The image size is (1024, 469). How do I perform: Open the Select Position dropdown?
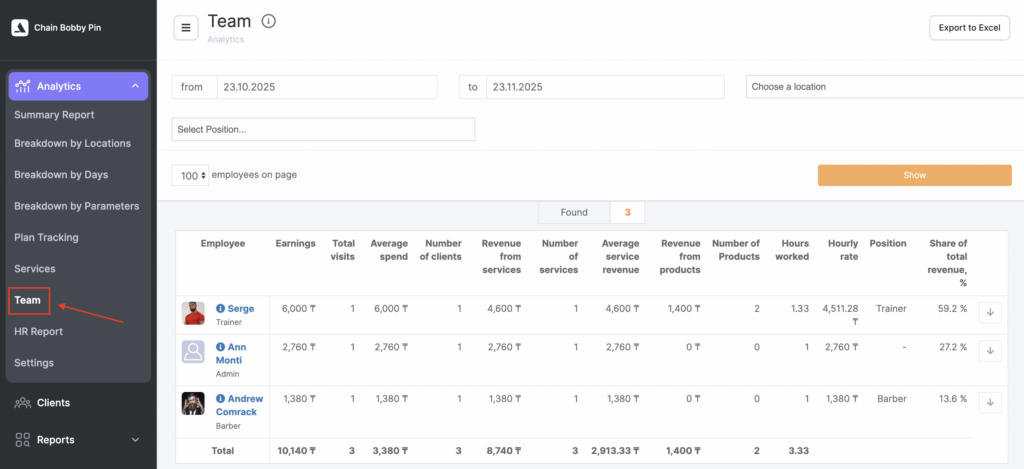[x=323, y=129]
